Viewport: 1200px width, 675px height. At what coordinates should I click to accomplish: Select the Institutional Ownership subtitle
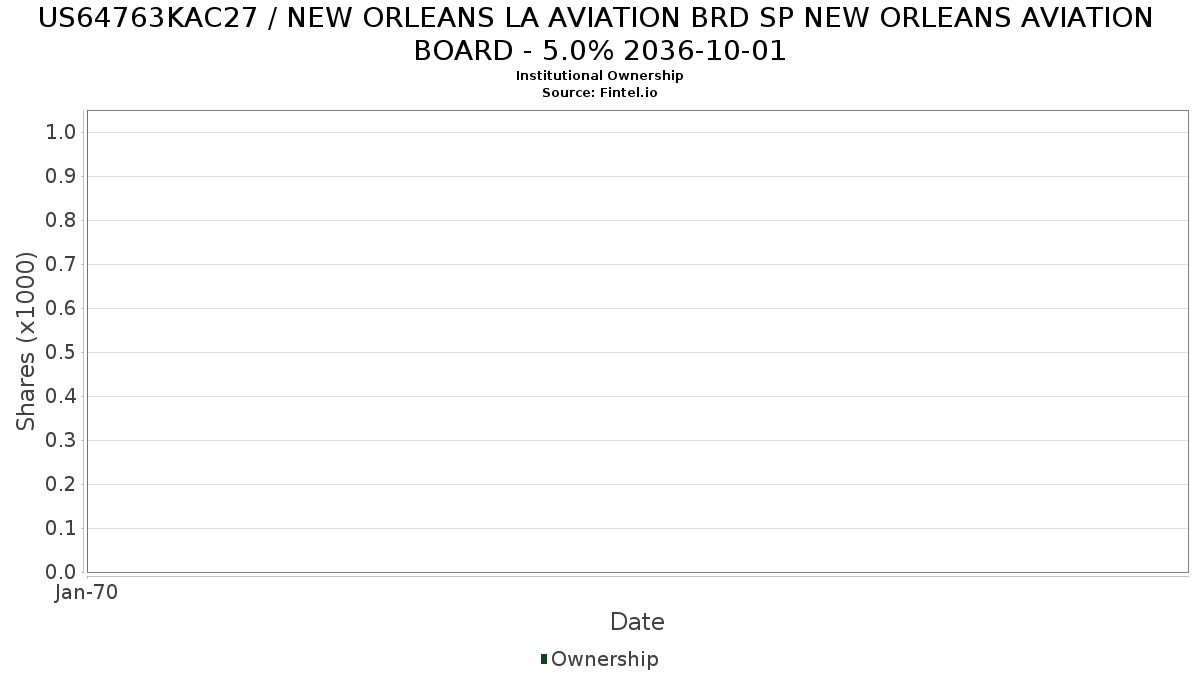pyautogui.click(x=600, y=76)
